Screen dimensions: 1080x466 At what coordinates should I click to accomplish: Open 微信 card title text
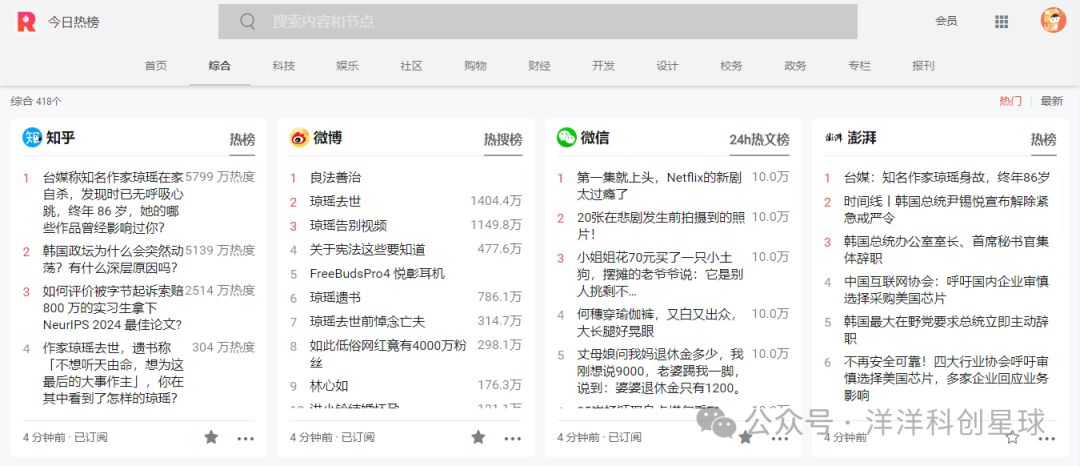point(594,138)
